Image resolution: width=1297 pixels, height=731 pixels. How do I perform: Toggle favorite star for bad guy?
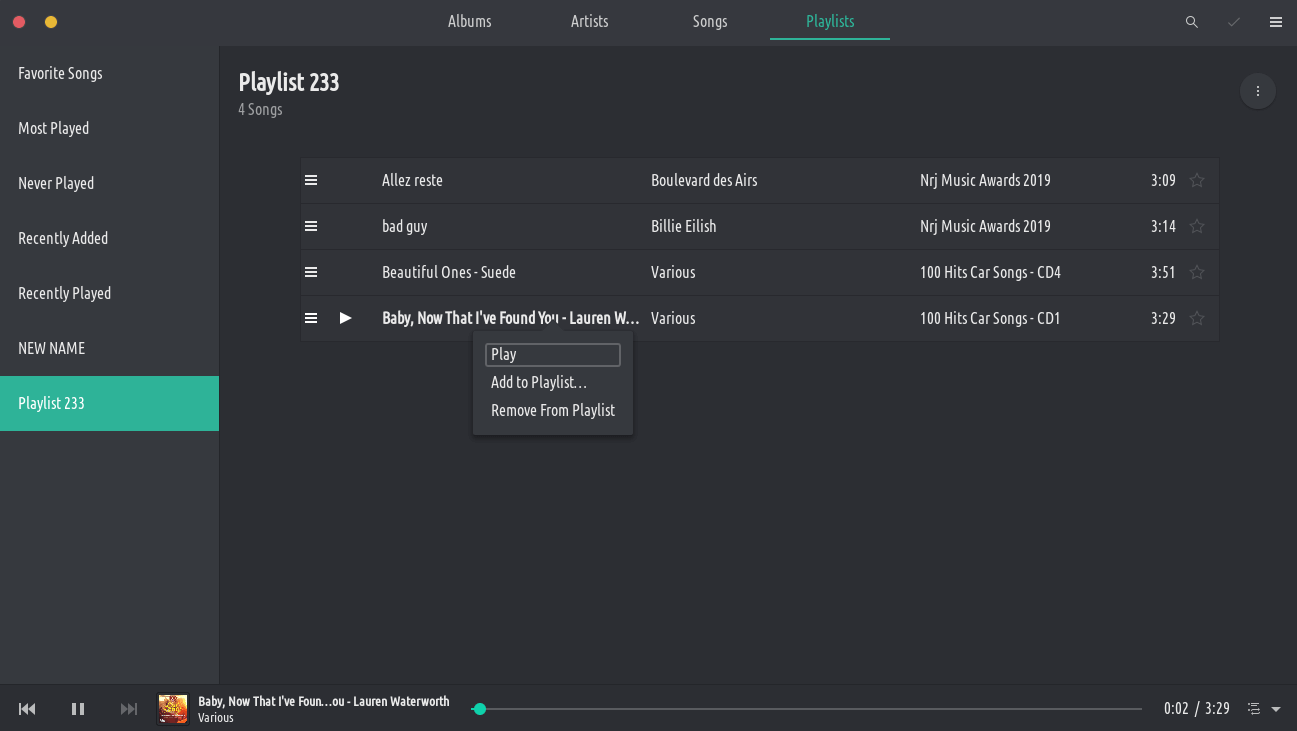pyautogui.click(x=1197, y=227)
